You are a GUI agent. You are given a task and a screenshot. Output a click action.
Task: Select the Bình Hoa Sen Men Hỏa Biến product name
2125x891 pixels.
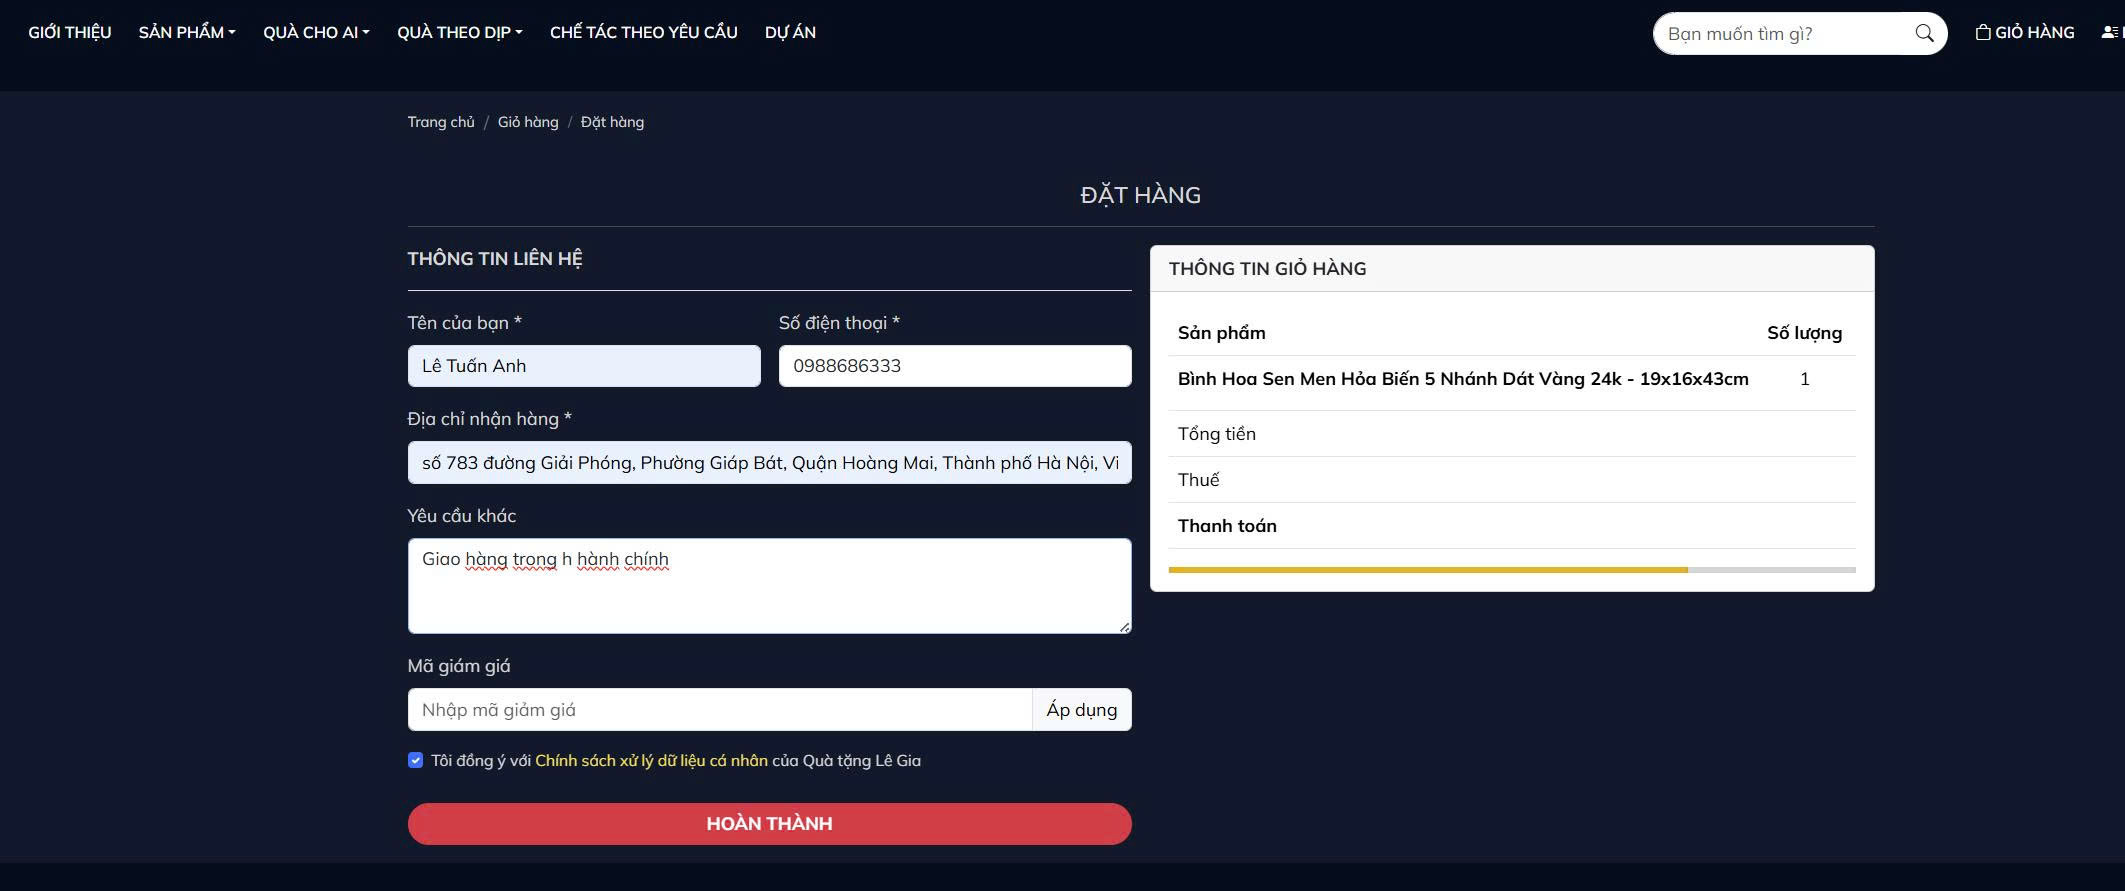click(1463, 379)
